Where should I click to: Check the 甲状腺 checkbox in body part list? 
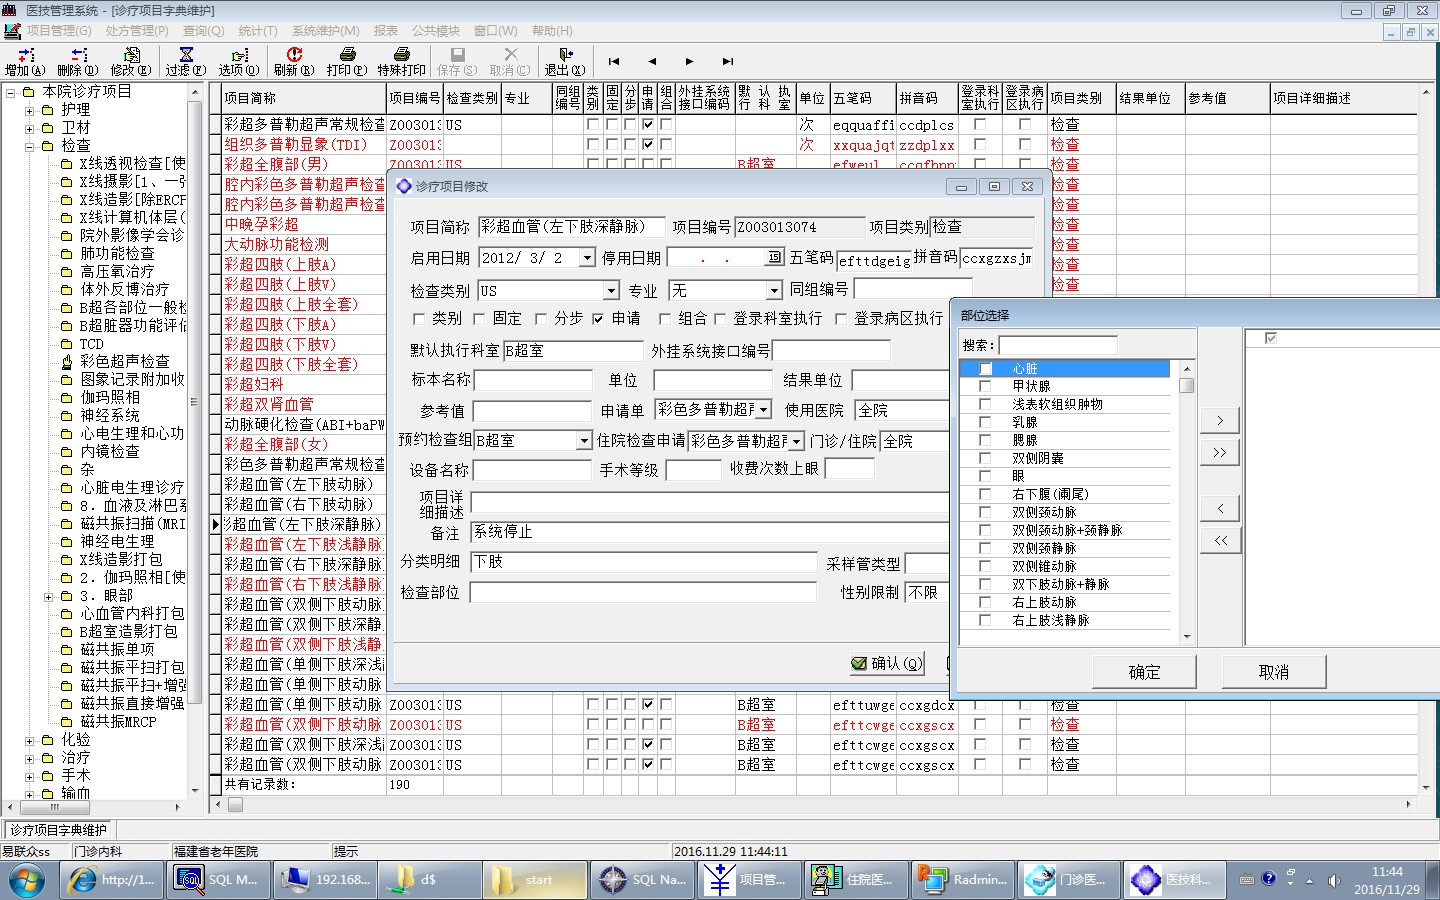point(985,386)
